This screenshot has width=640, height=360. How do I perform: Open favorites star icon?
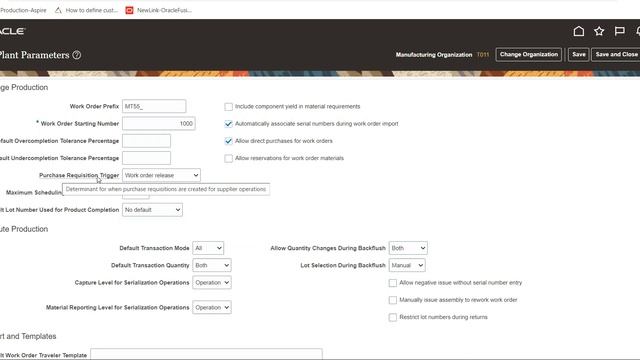(599, 31)
